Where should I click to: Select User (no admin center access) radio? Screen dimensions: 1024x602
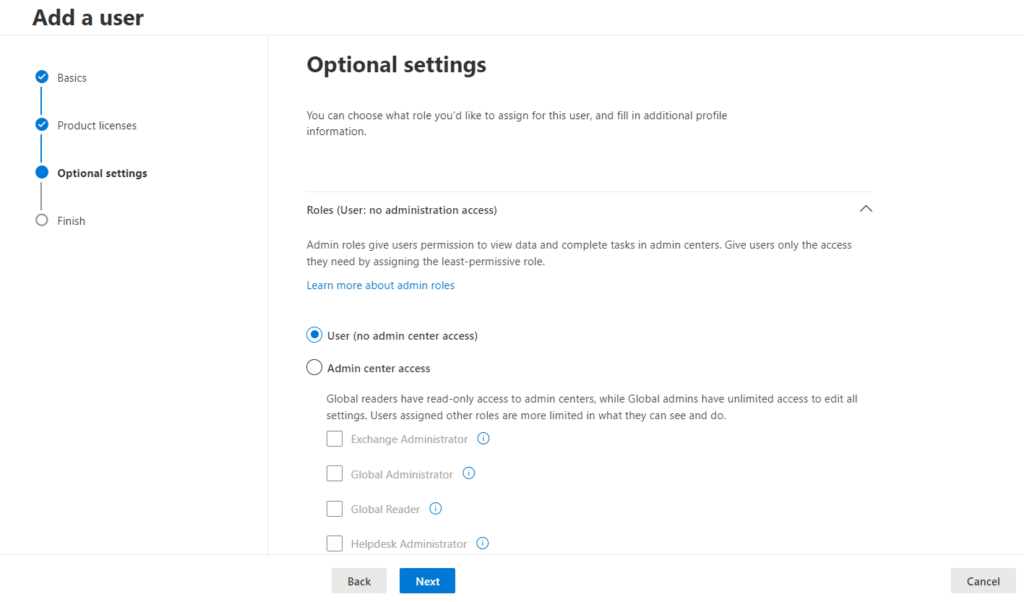(x=315, y=336)
